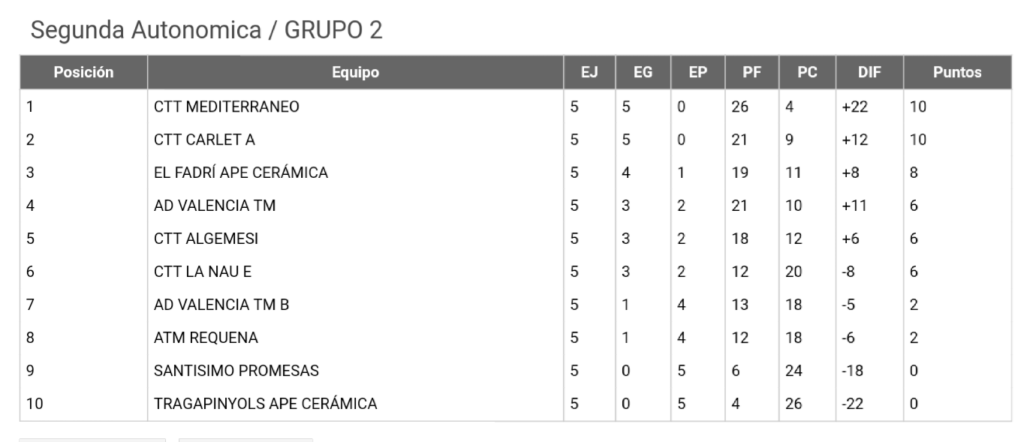Click the EJ column header
The image size is (1024, 442).
tap(589, 72)
